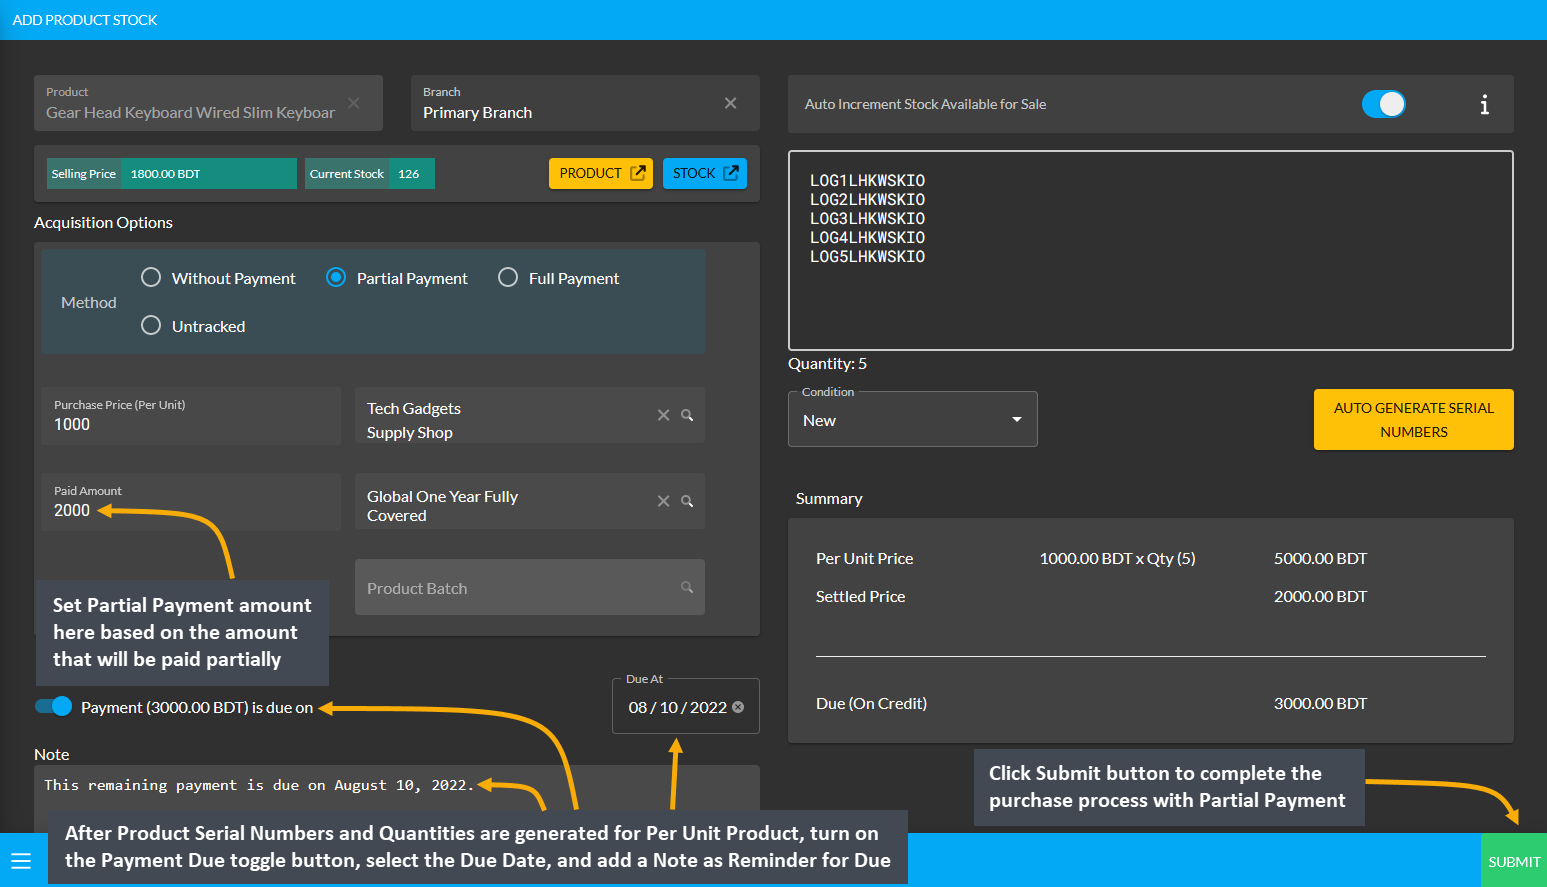This screenshot has height=887, width=1547.
Task: Click Auto Generate Serial Numbers
Action: pos(1413,420)
